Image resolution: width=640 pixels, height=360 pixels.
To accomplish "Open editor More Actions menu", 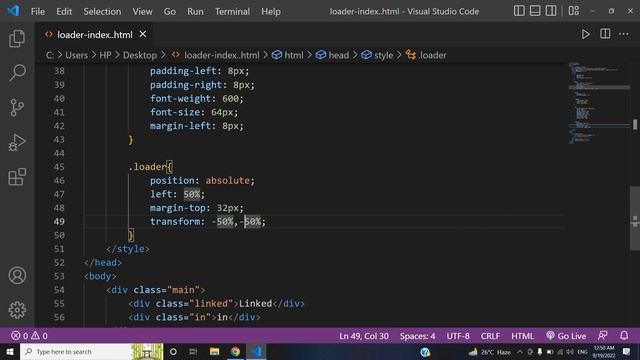I will [624, 34].
